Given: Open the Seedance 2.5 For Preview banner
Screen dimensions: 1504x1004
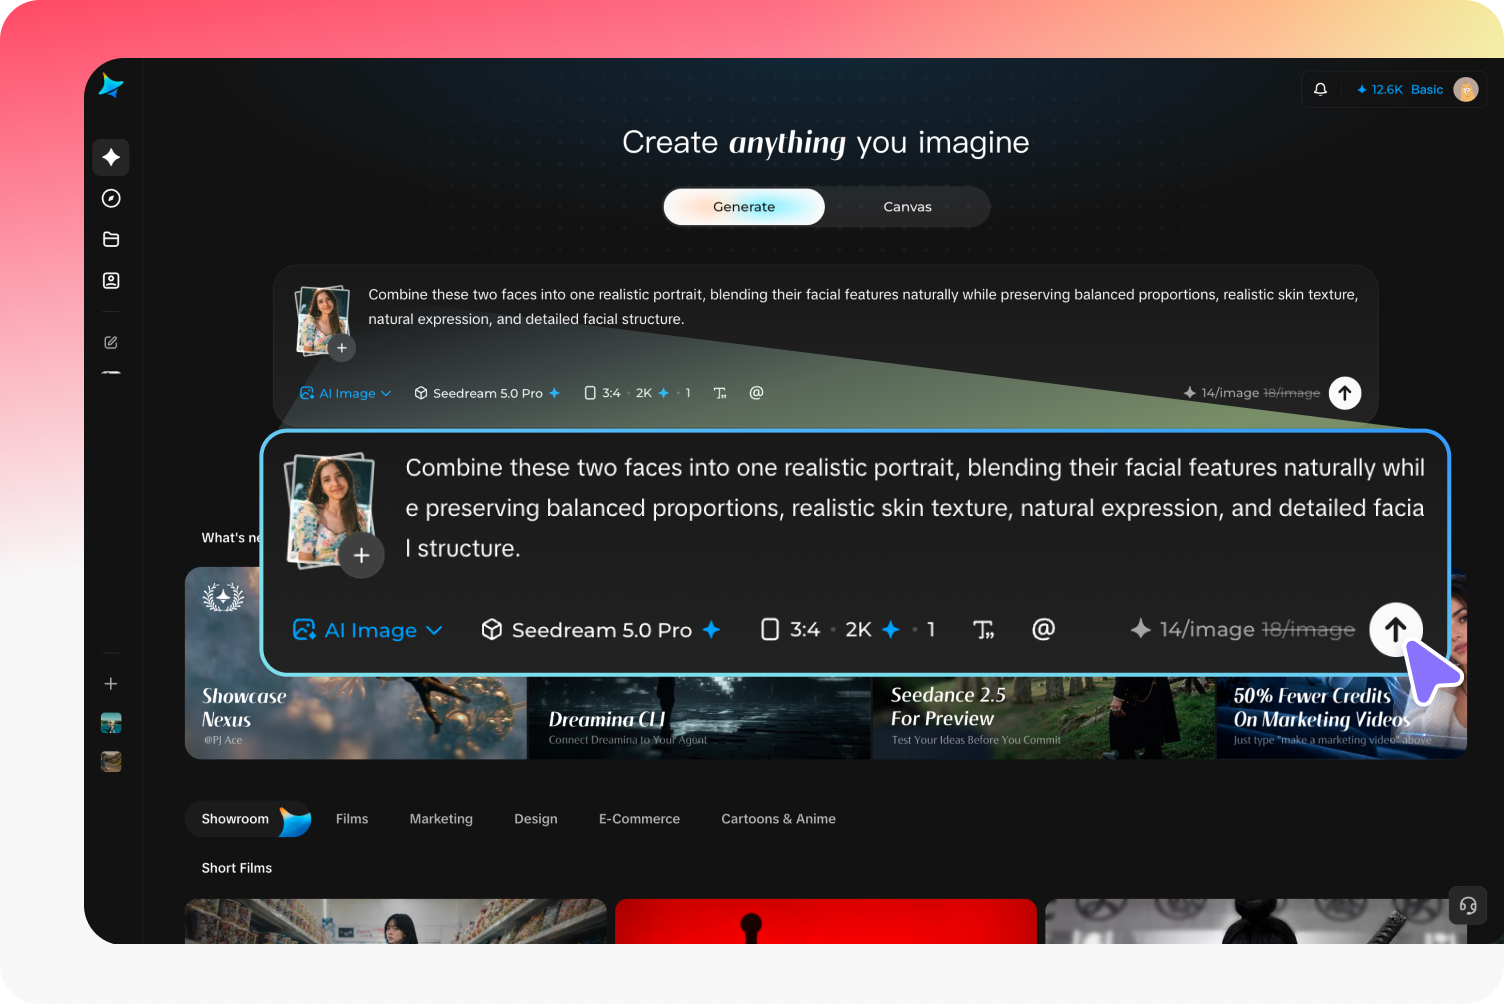Looking at the screenshot, I should click(1043, 717).
